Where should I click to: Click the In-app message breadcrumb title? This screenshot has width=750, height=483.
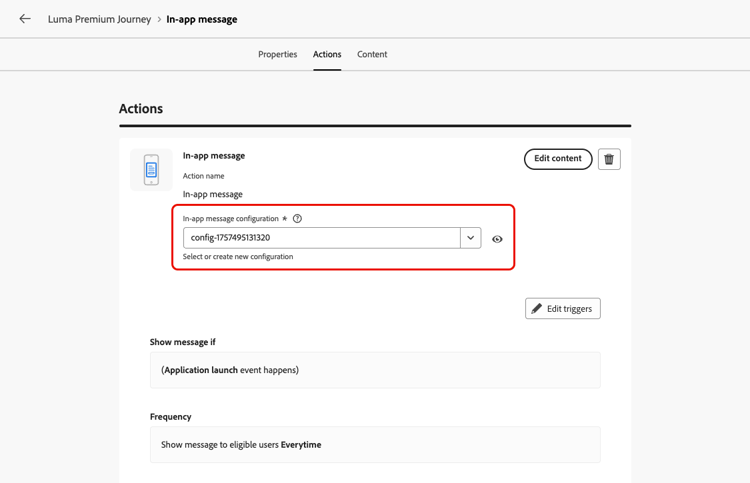coord(202,19)
